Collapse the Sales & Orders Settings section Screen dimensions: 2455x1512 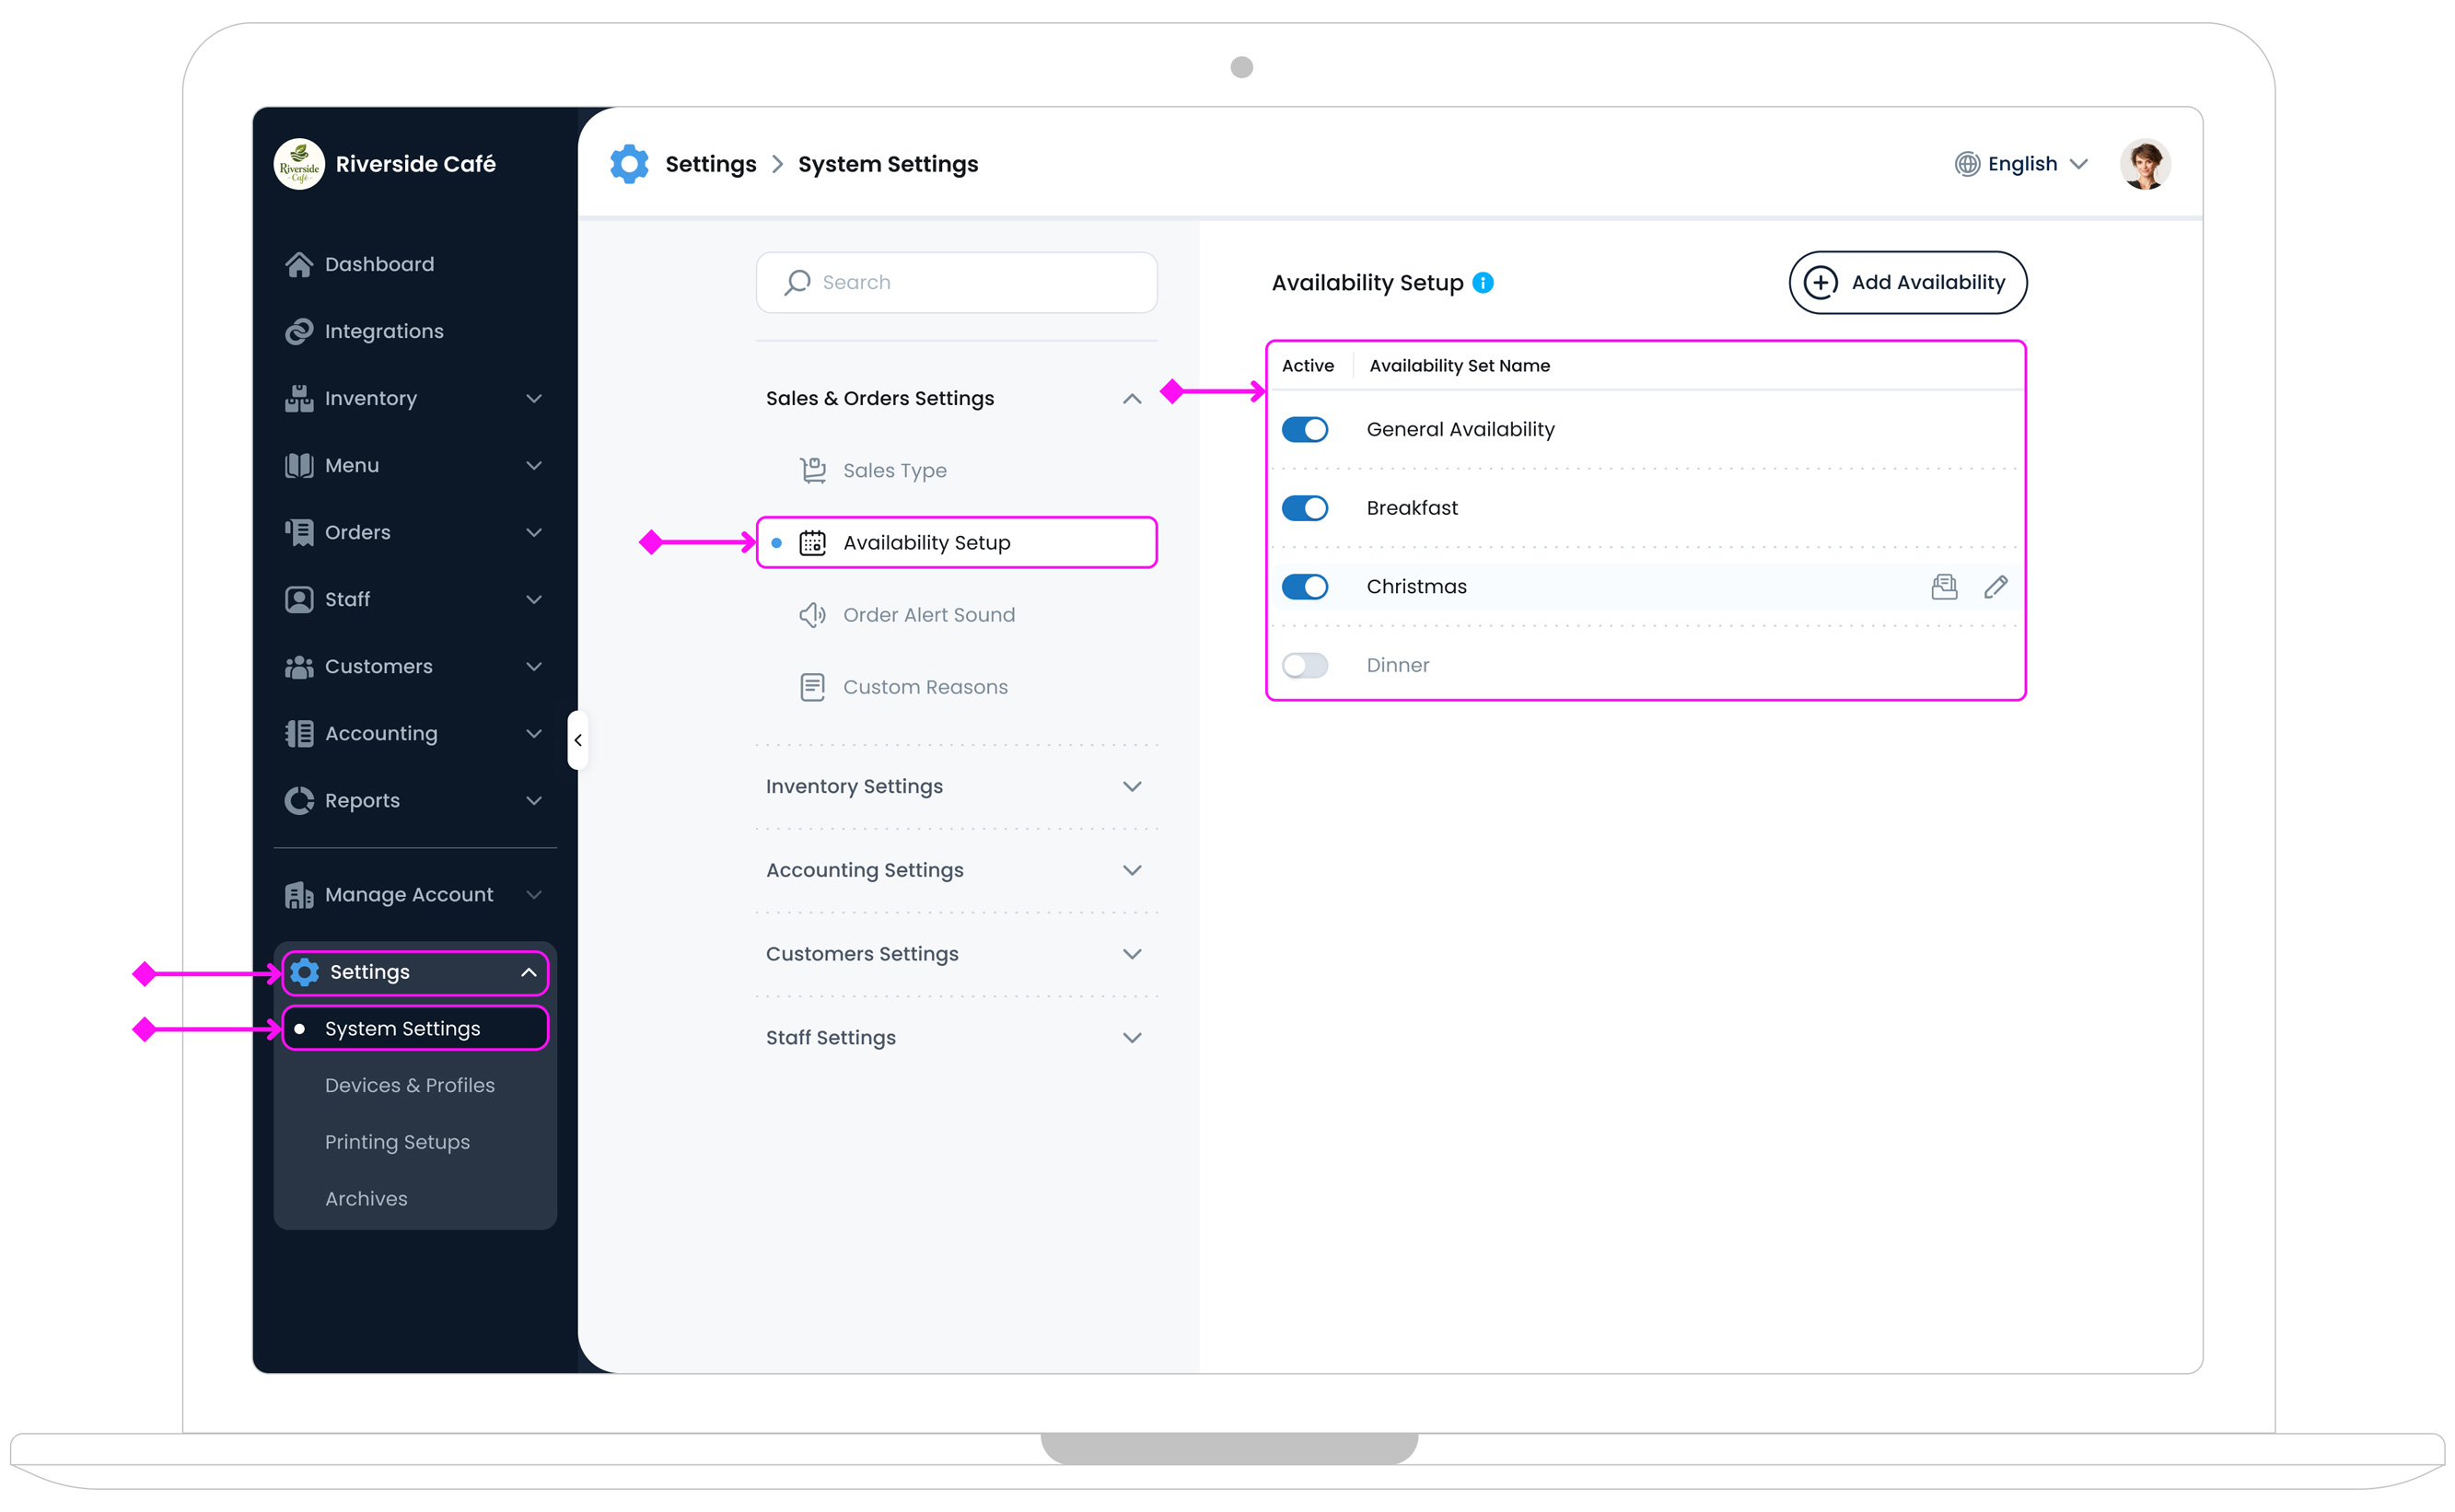click(1132, 398)
